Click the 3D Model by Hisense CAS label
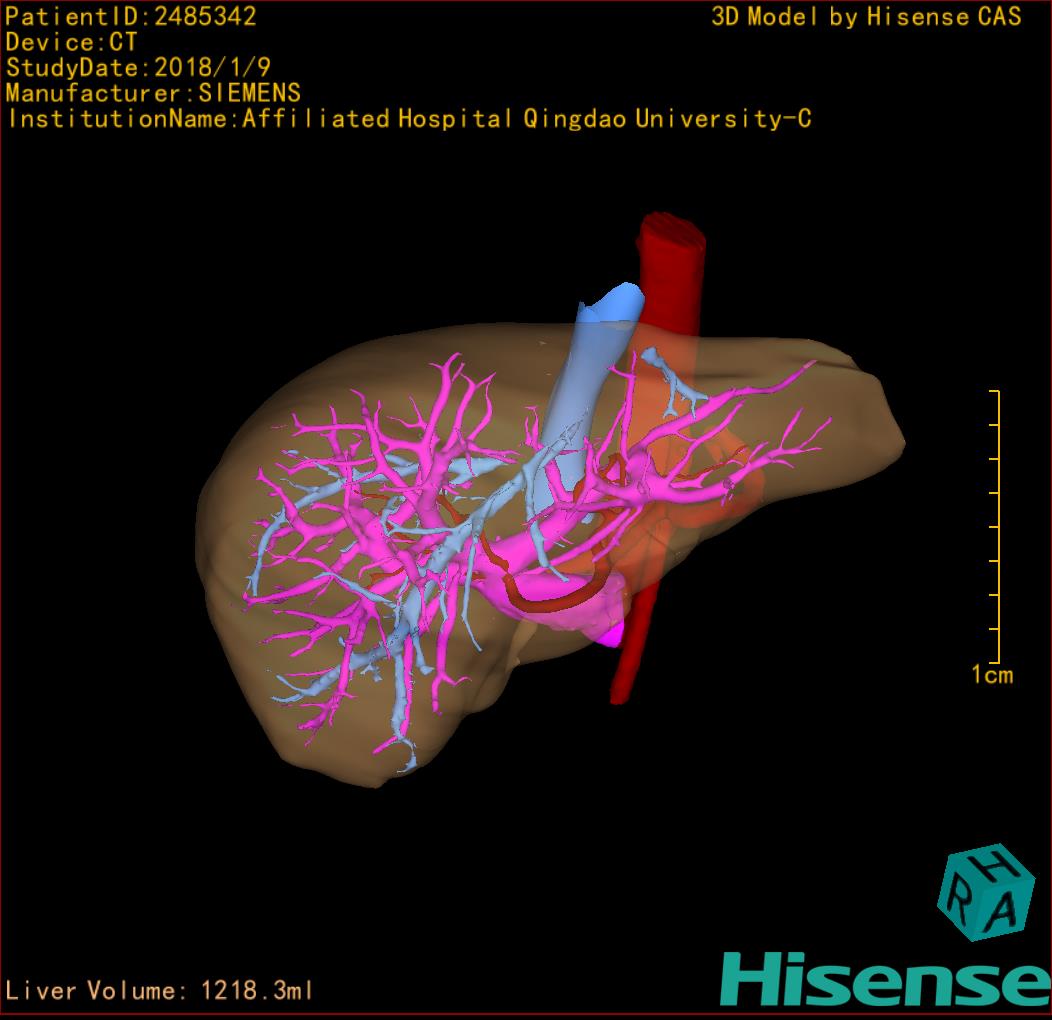Viewport: 1052px width, 1020px height. coord(866,16)
